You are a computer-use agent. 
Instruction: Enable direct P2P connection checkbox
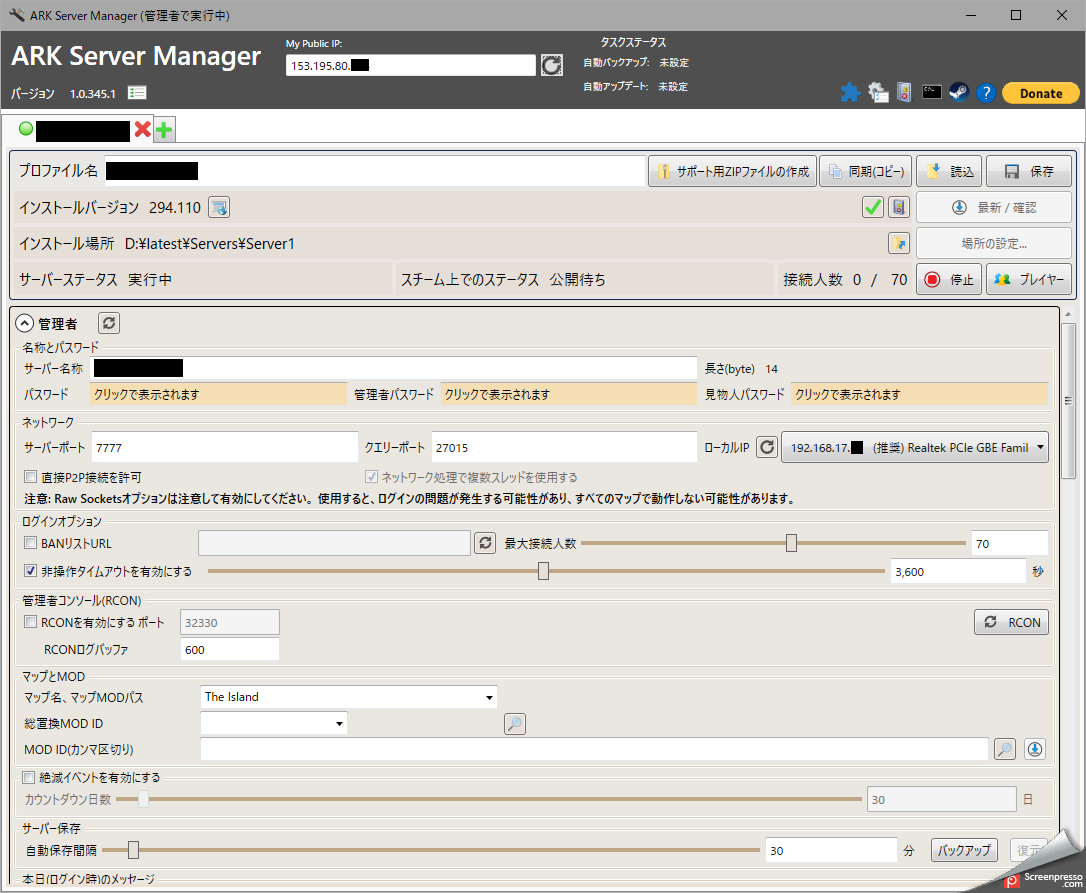[x=30, y=477]
